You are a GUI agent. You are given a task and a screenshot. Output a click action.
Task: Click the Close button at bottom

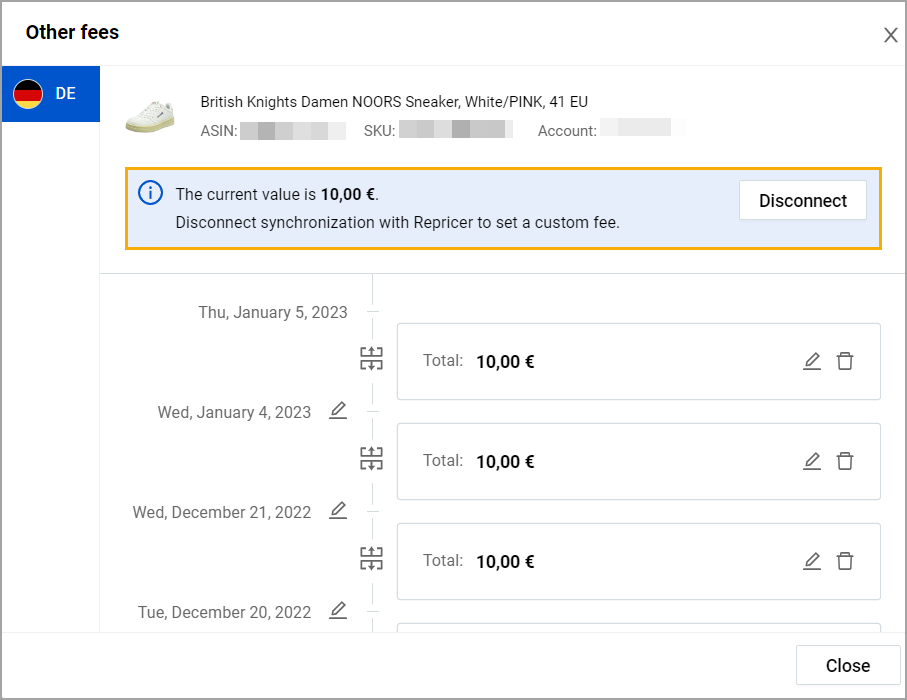tap(847, 665)
